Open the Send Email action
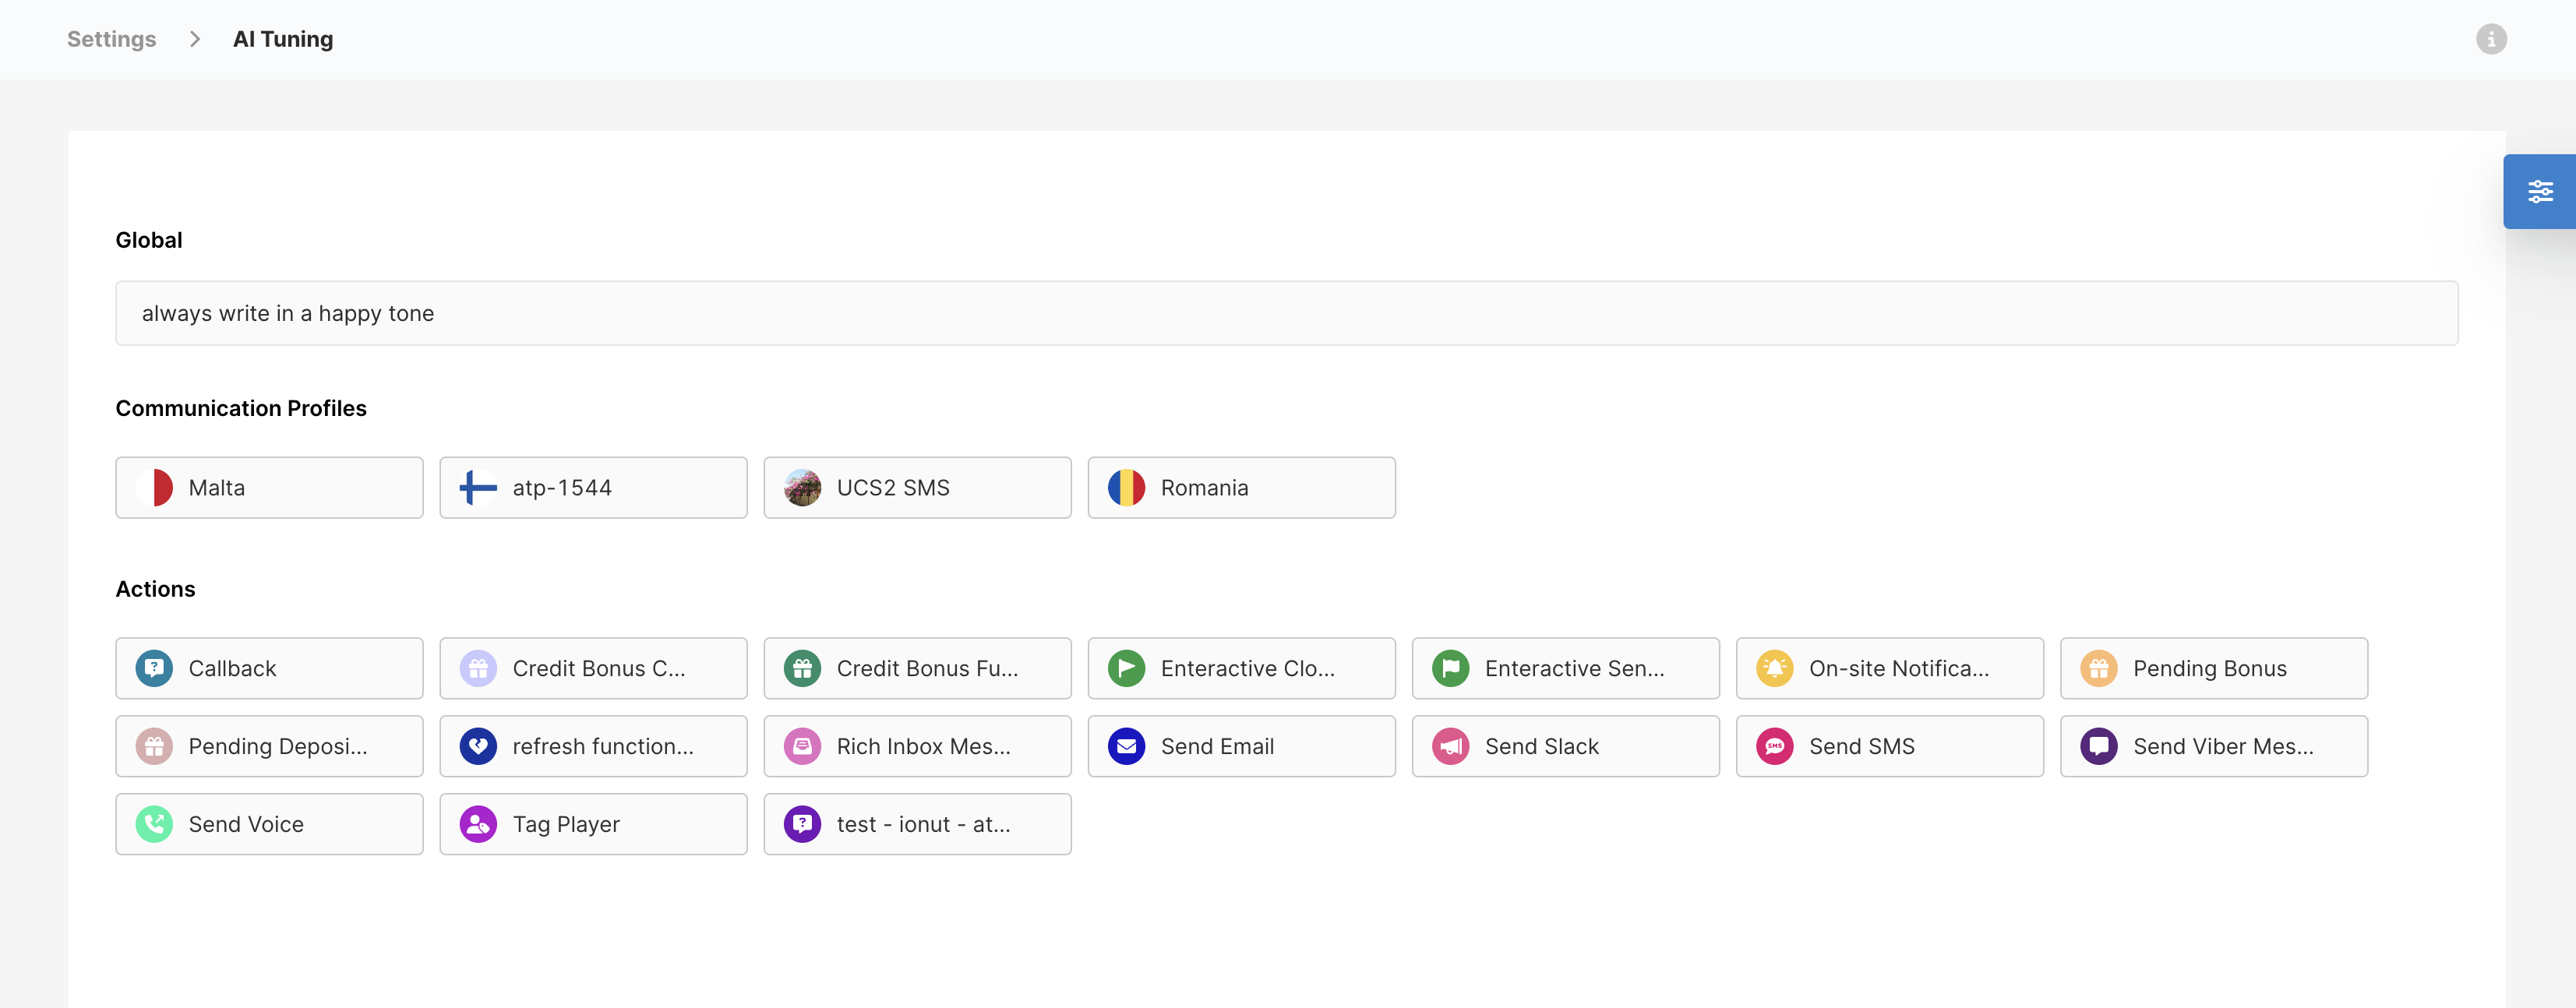This screenshot has width=2576, height=1008. 1241,746
